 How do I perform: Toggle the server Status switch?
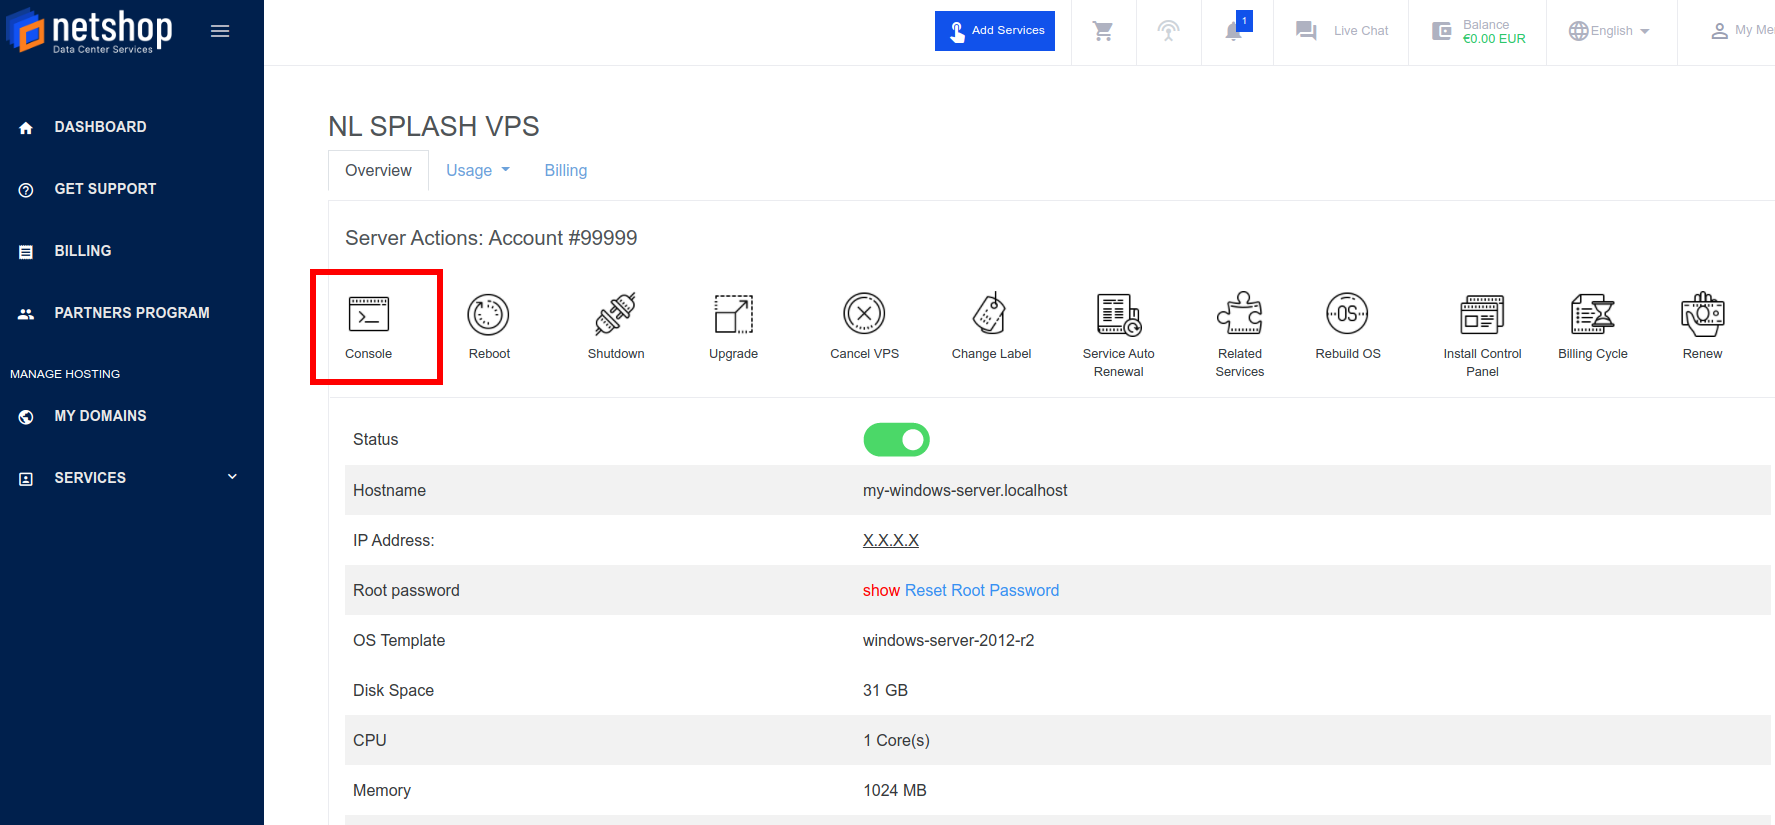click(896, 439)
